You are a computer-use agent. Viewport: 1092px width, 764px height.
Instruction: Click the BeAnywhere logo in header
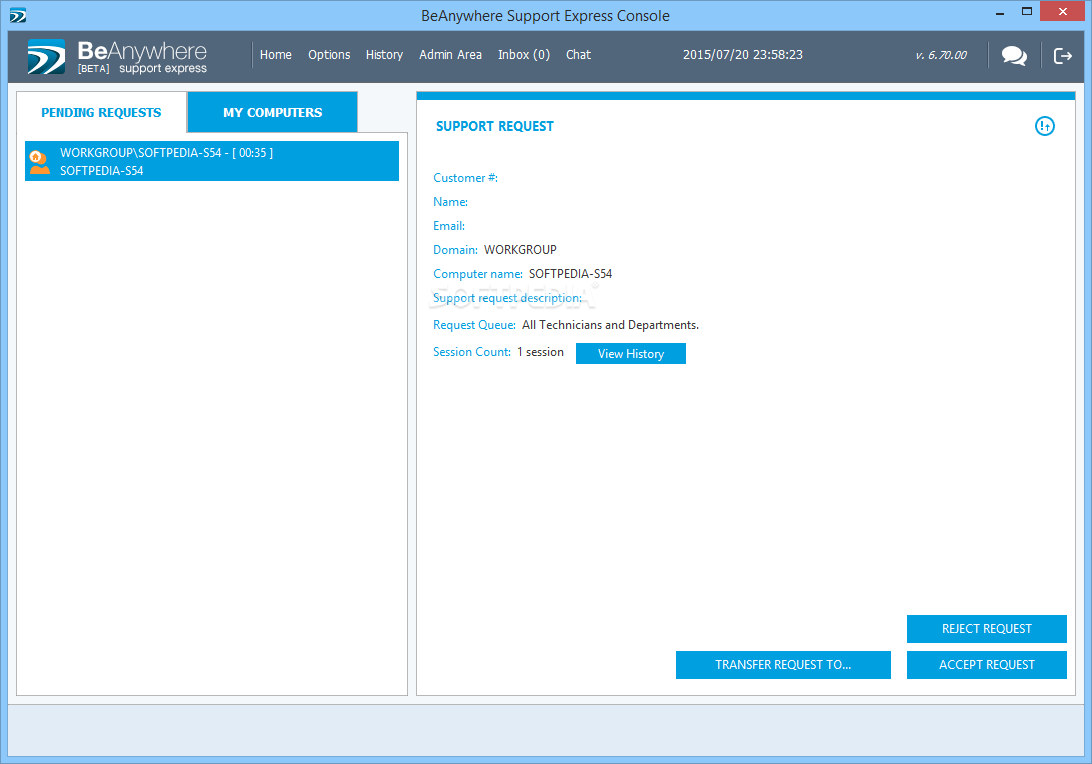click(117, 56)
